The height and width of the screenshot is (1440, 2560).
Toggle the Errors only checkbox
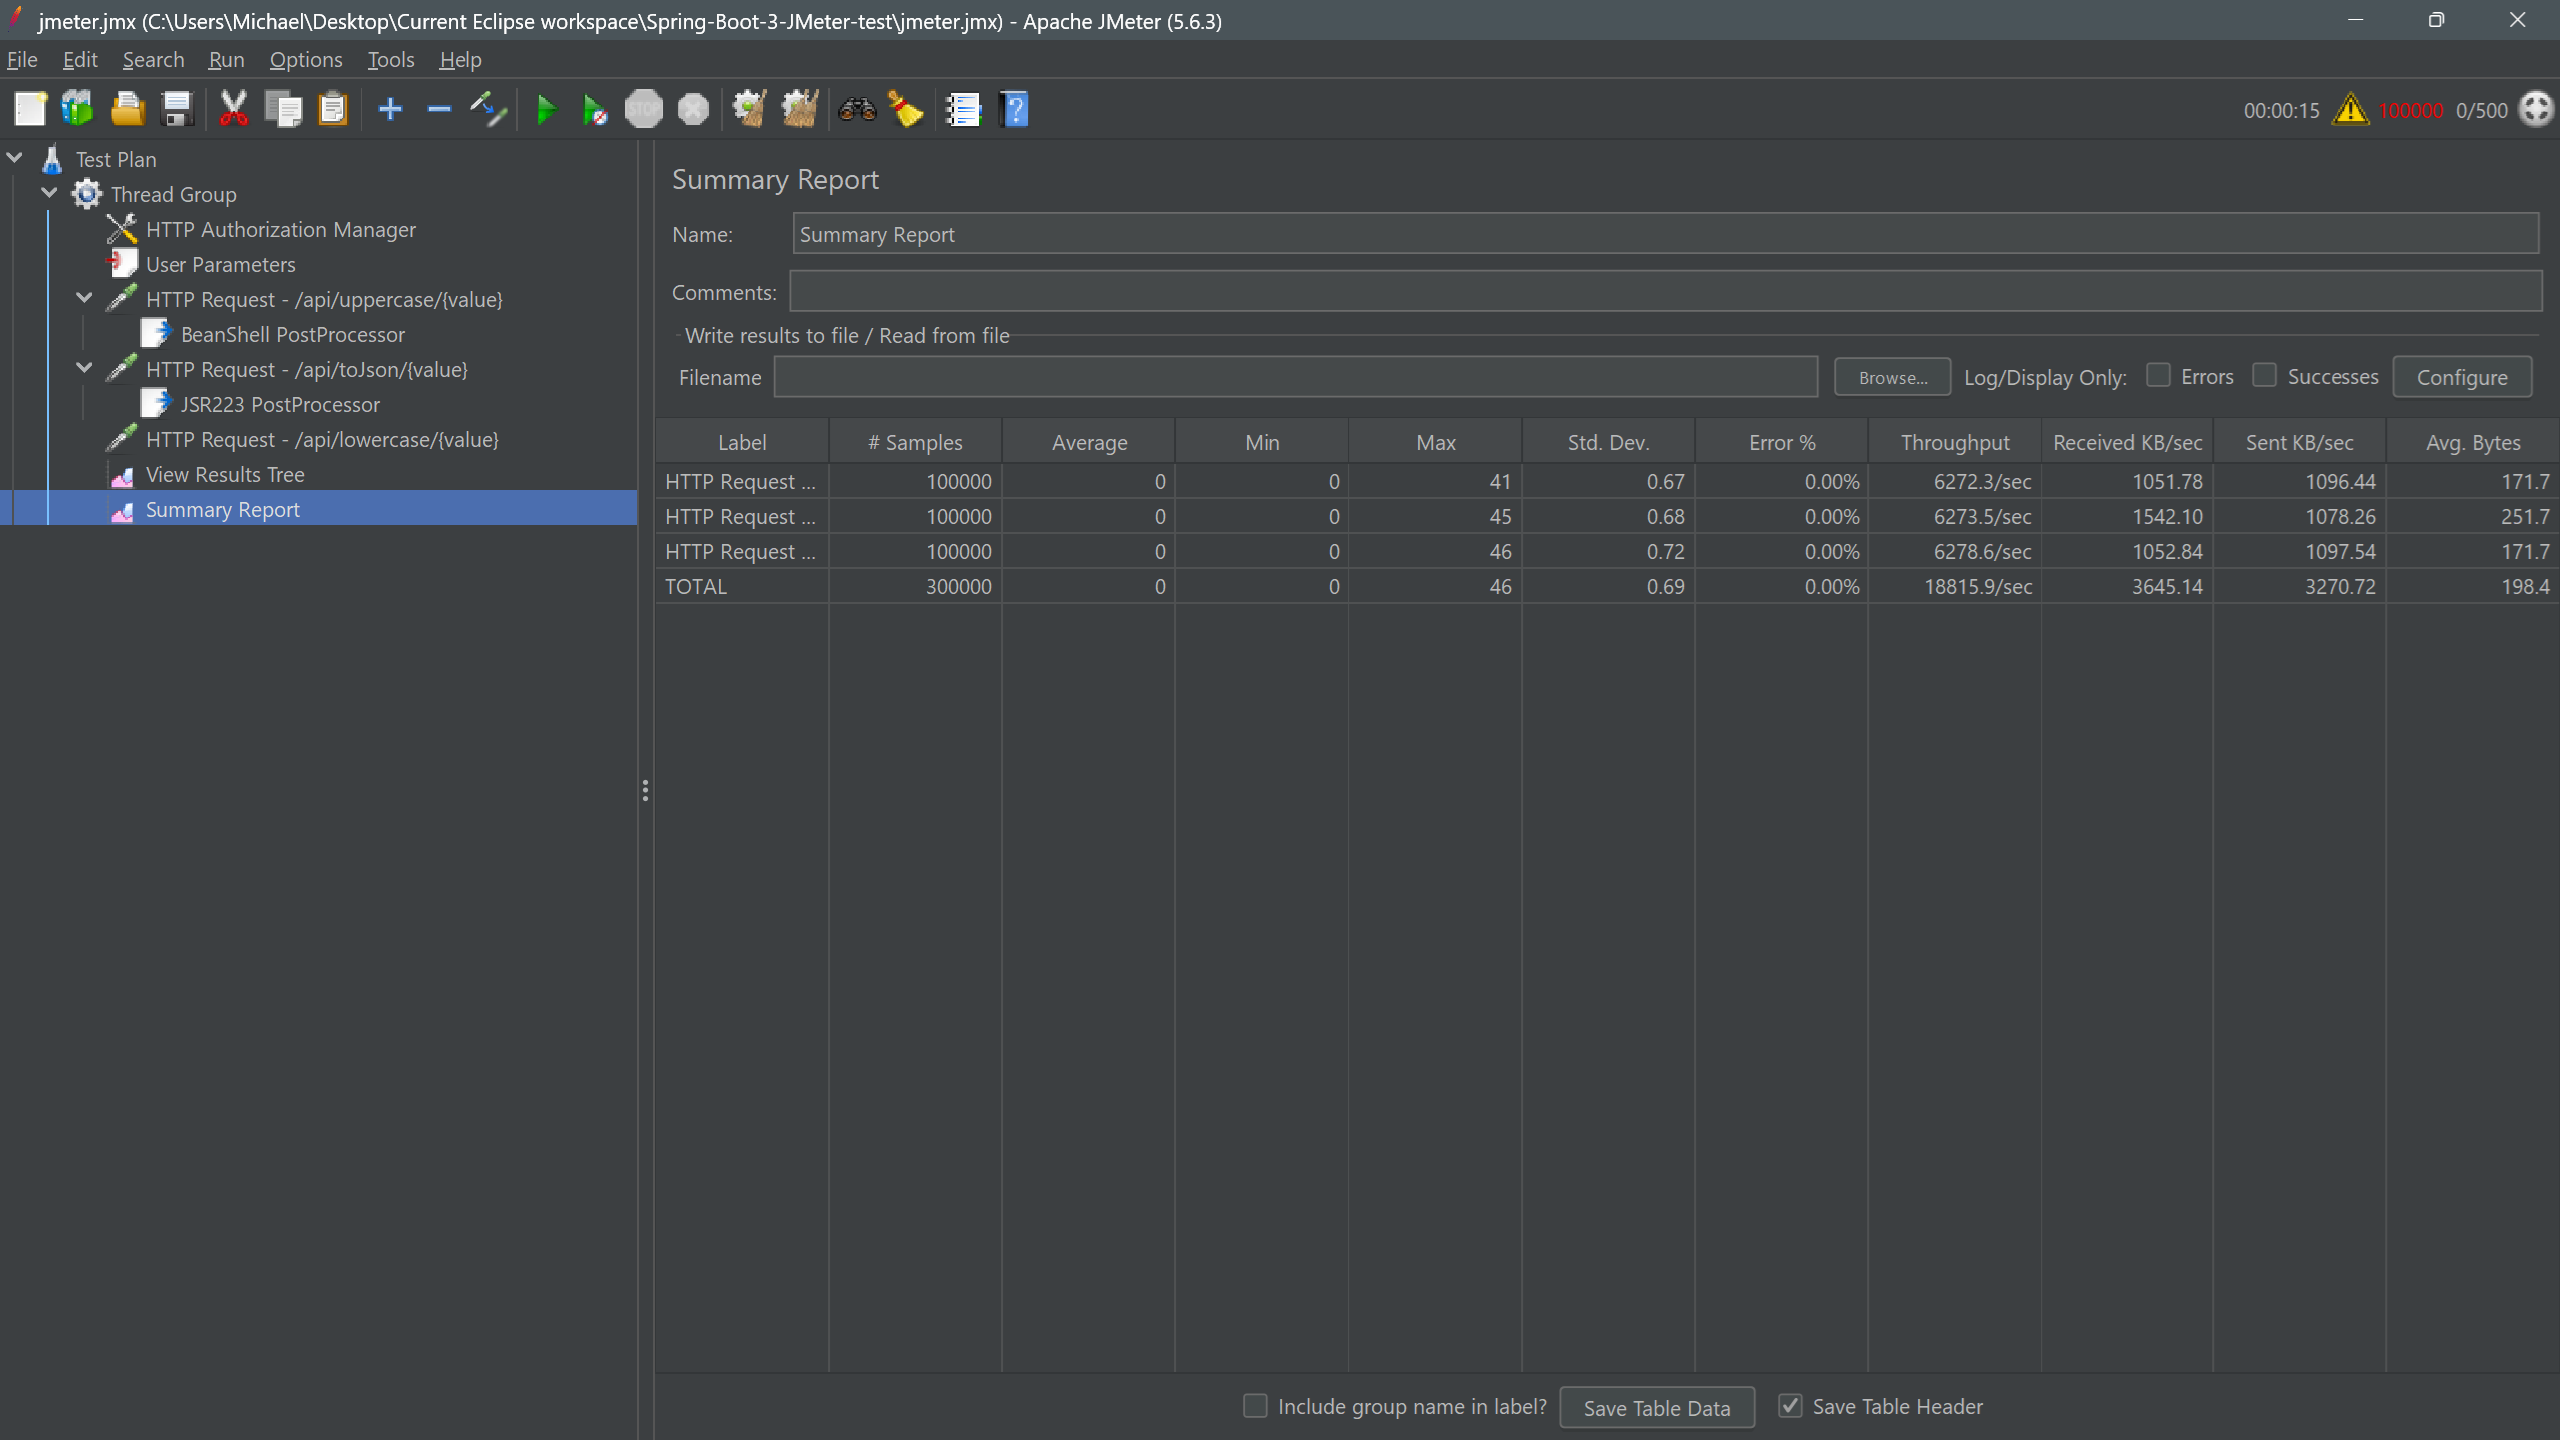coord(2159,376)
